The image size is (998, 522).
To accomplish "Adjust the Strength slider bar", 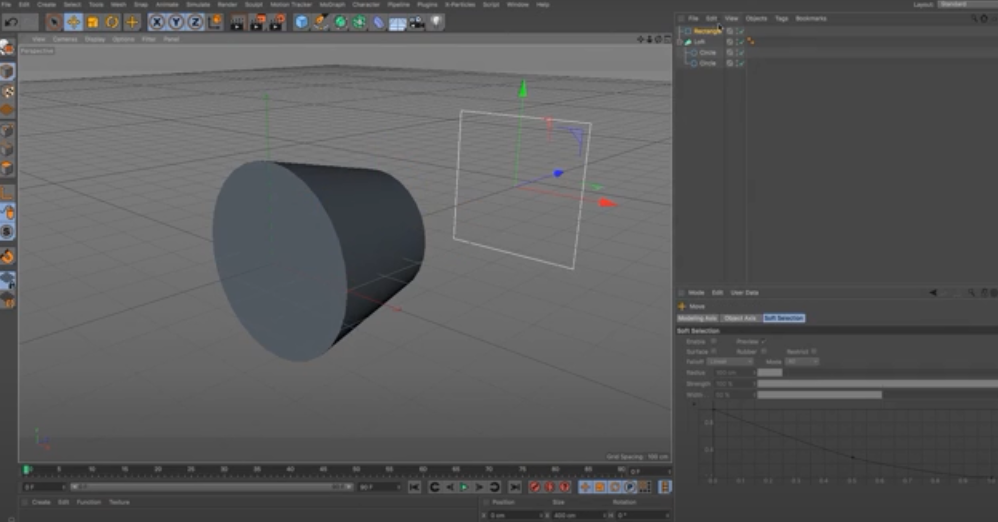I will [878, 384].
